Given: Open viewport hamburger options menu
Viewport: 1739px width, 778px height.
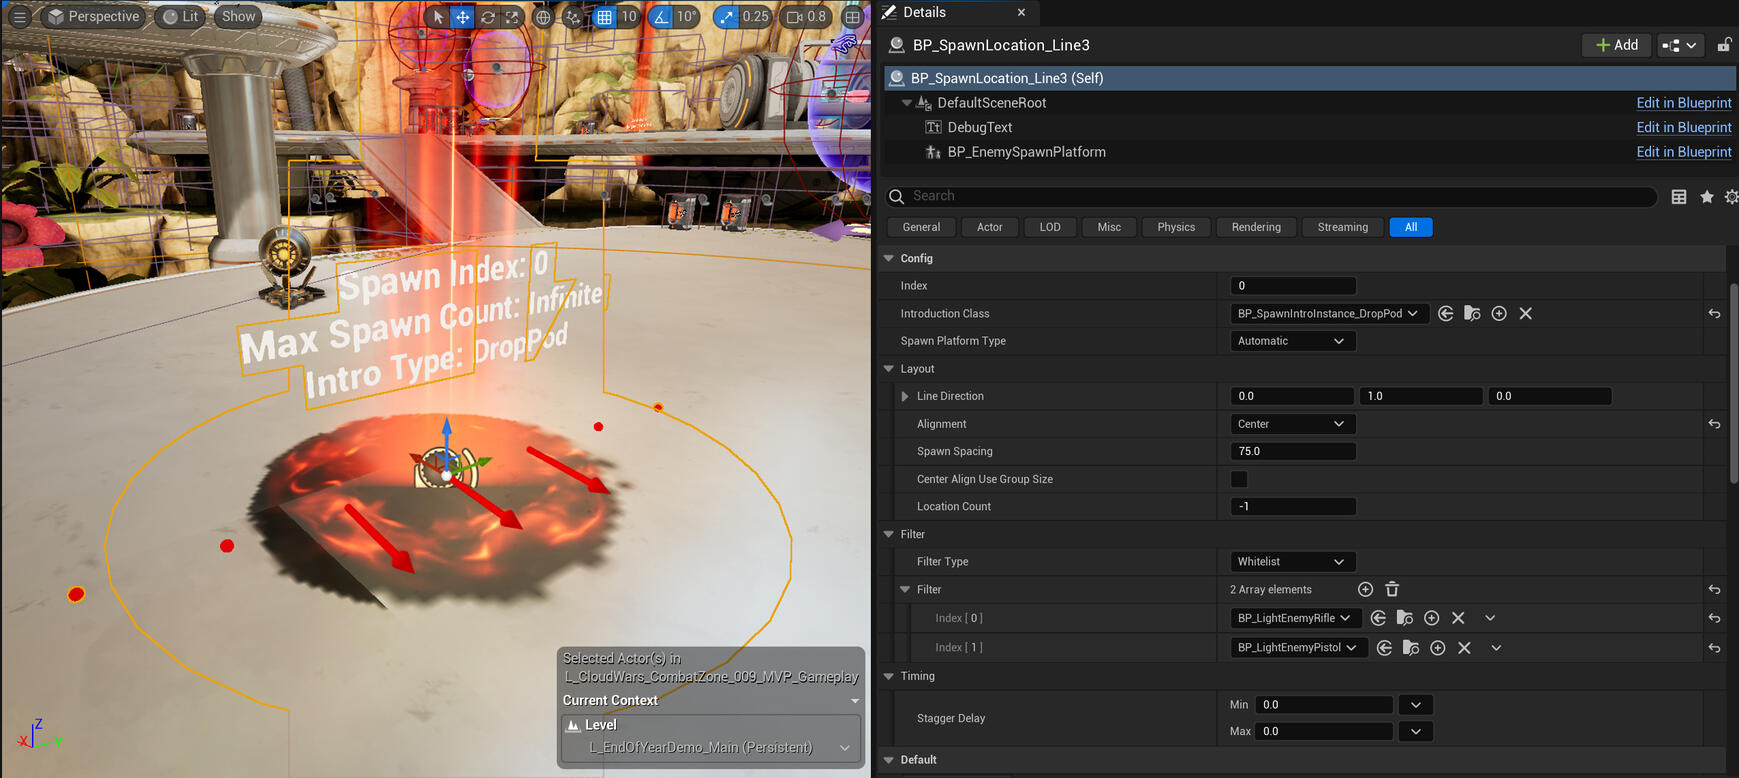Looking at the screenshot, I should tap(19, 17).
